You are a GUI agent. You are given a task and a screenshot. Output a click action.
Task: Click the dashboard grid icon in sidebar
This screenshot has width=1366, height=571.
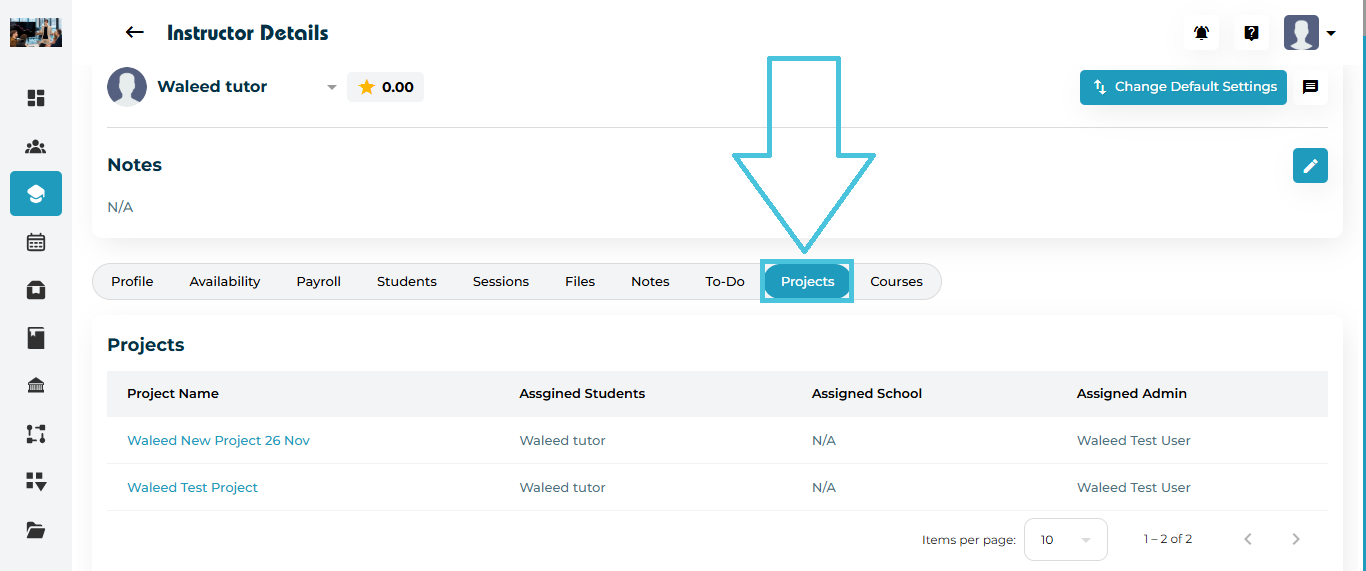pos(36,98)
